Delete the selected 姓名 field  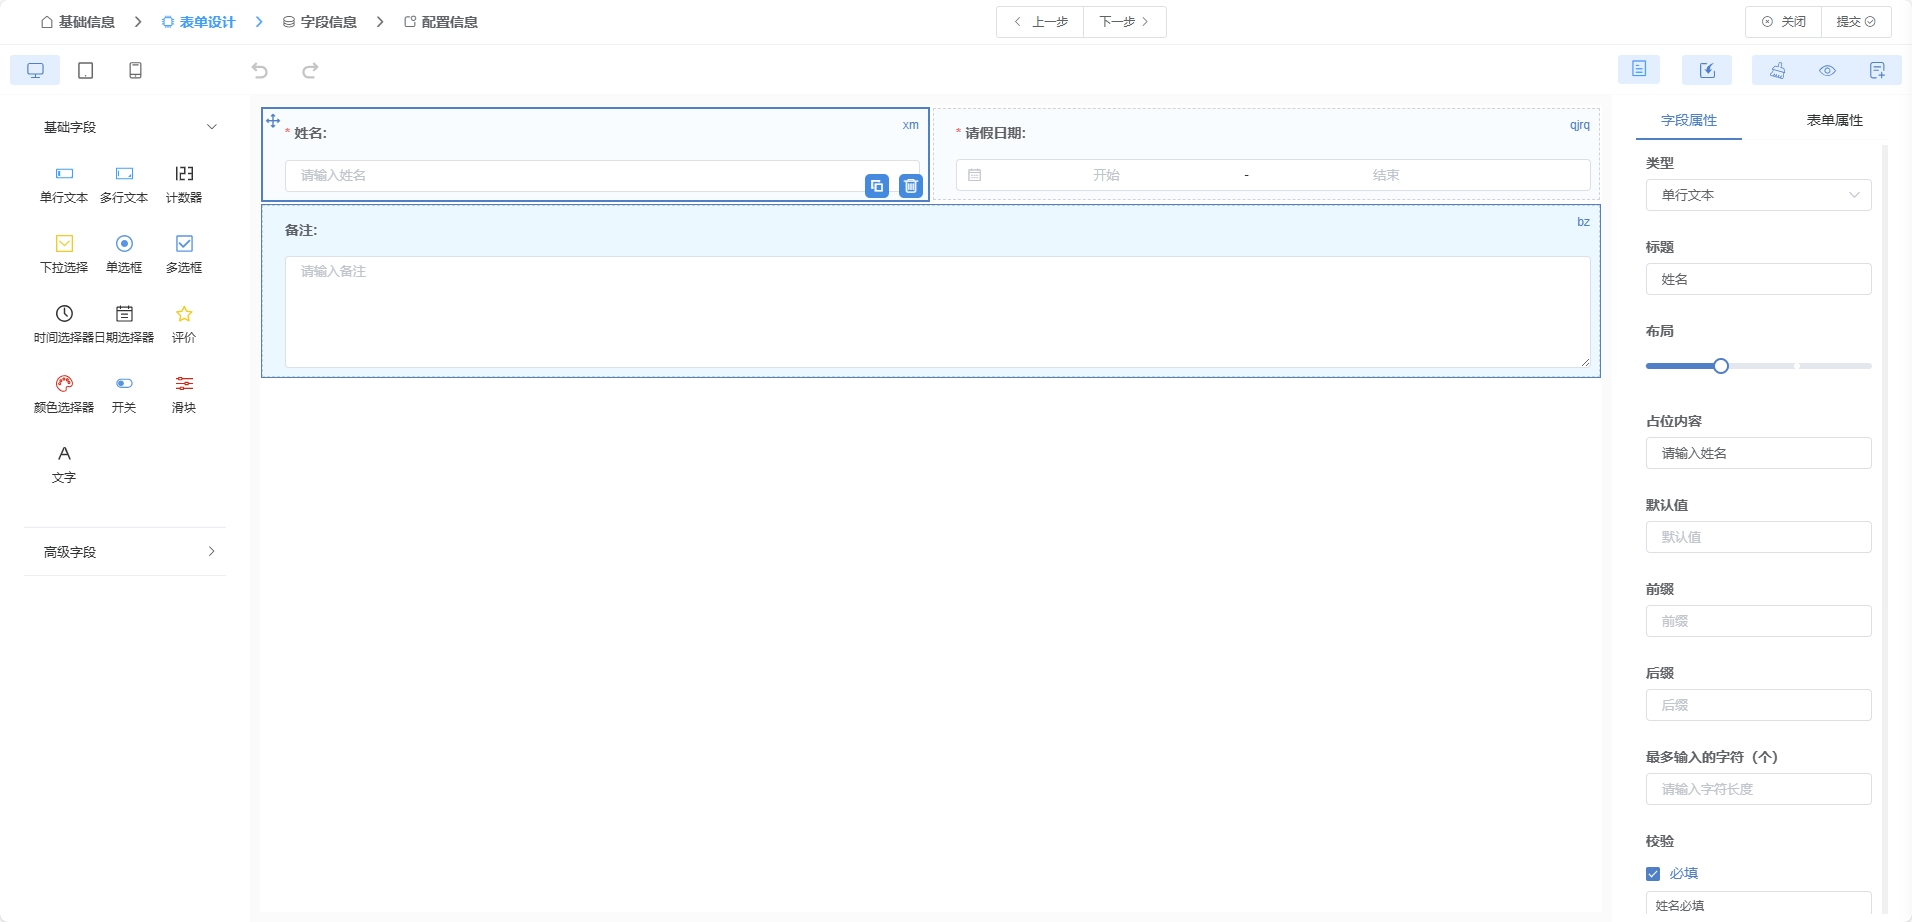911,186
